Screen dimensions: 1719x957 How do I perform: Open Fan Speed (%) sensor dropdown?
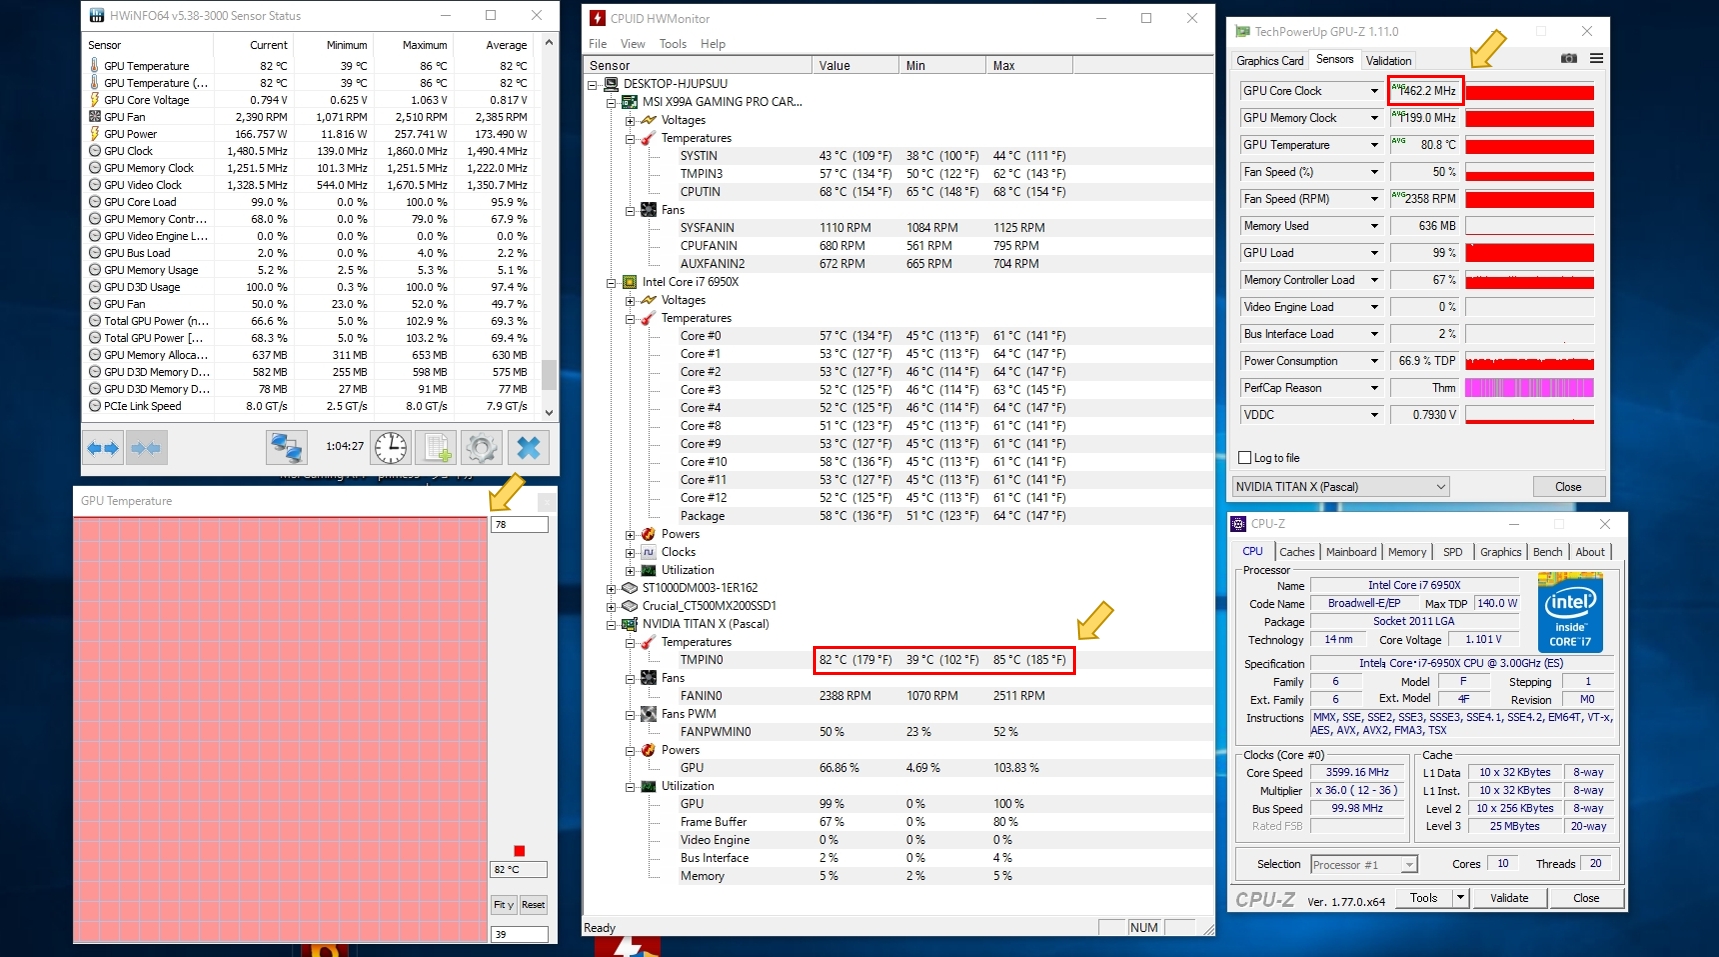point(1374,172)
